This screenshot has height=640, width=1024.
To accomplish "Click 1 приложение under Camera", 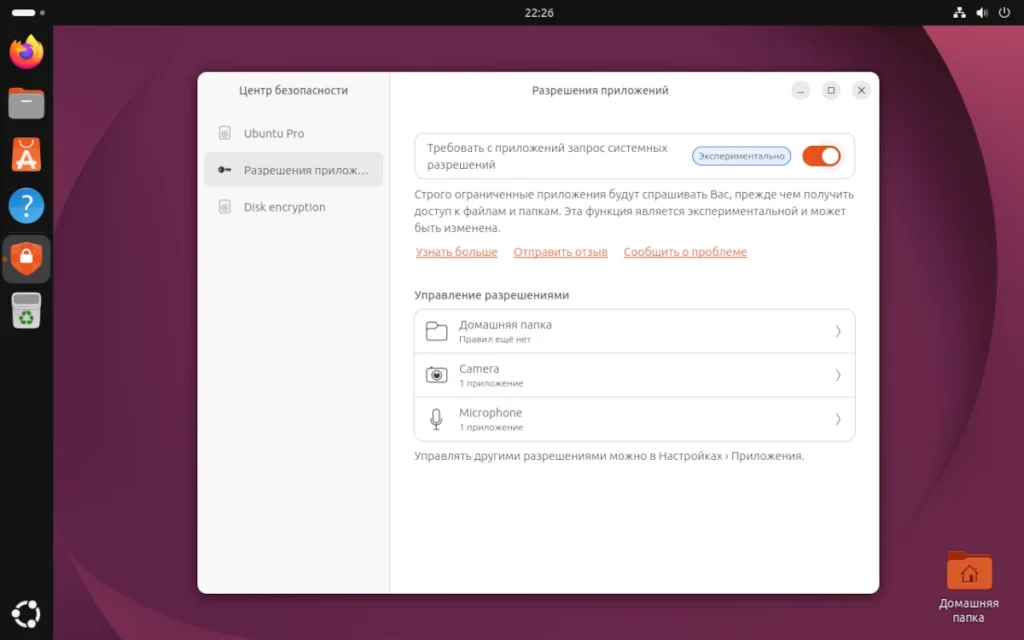I will (x=491, y=383).
